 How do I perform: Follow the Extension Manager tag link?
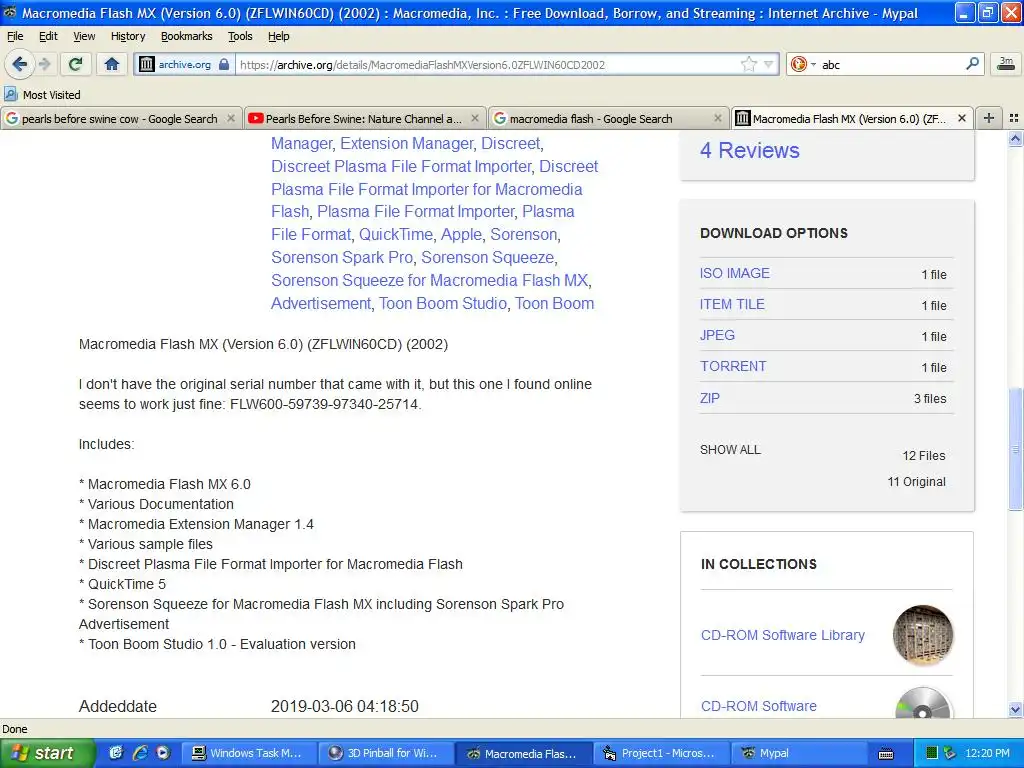pyautogui.click(x=407, y=144)
